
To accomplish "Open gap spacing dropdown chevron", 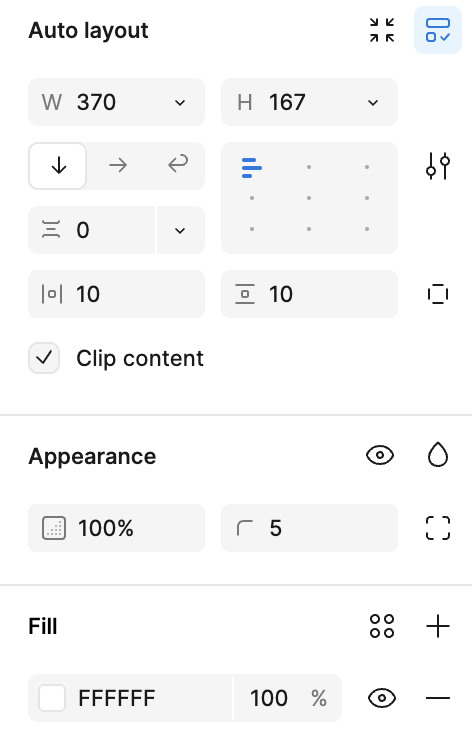I will (x=180, y=230).
